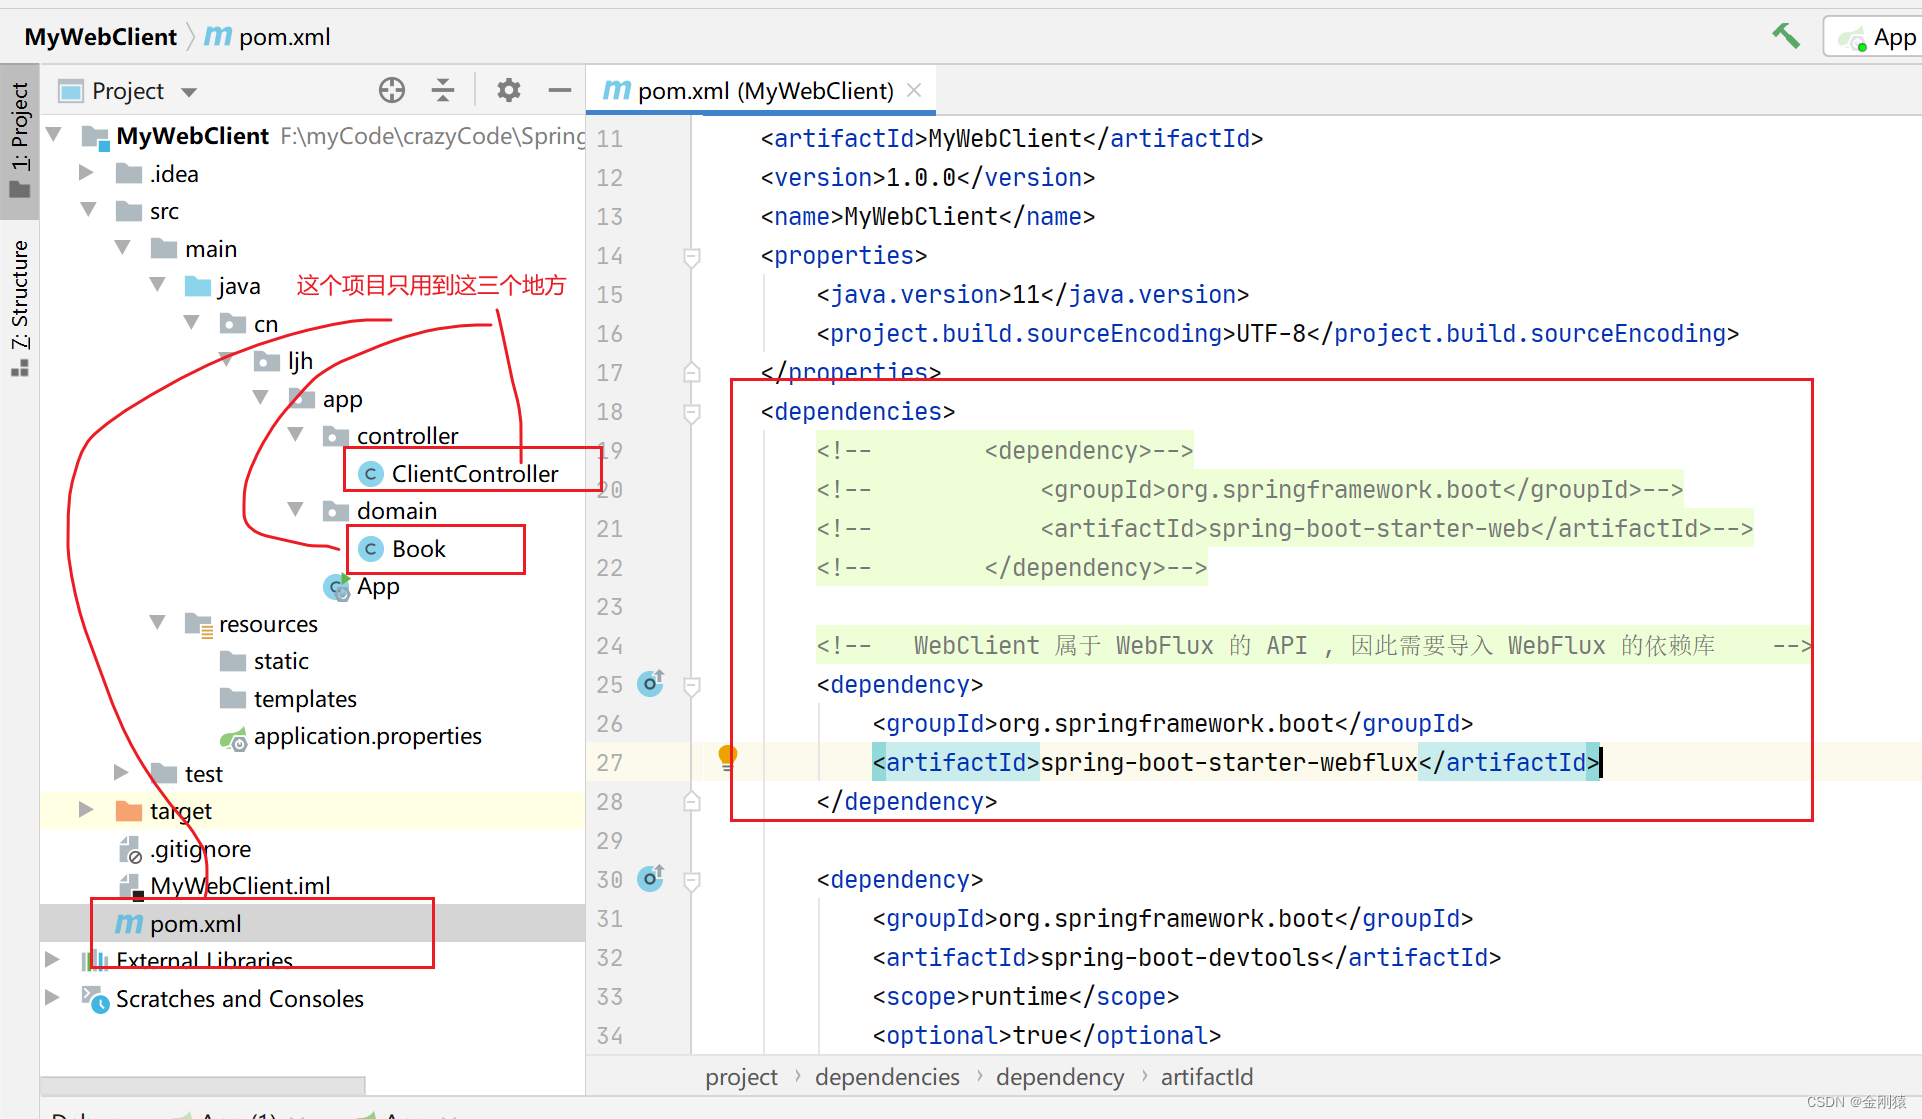This screenshot has height=1119, width=1922.
Task: Select pom.xml in the project tree
Action: click(179, 923)
